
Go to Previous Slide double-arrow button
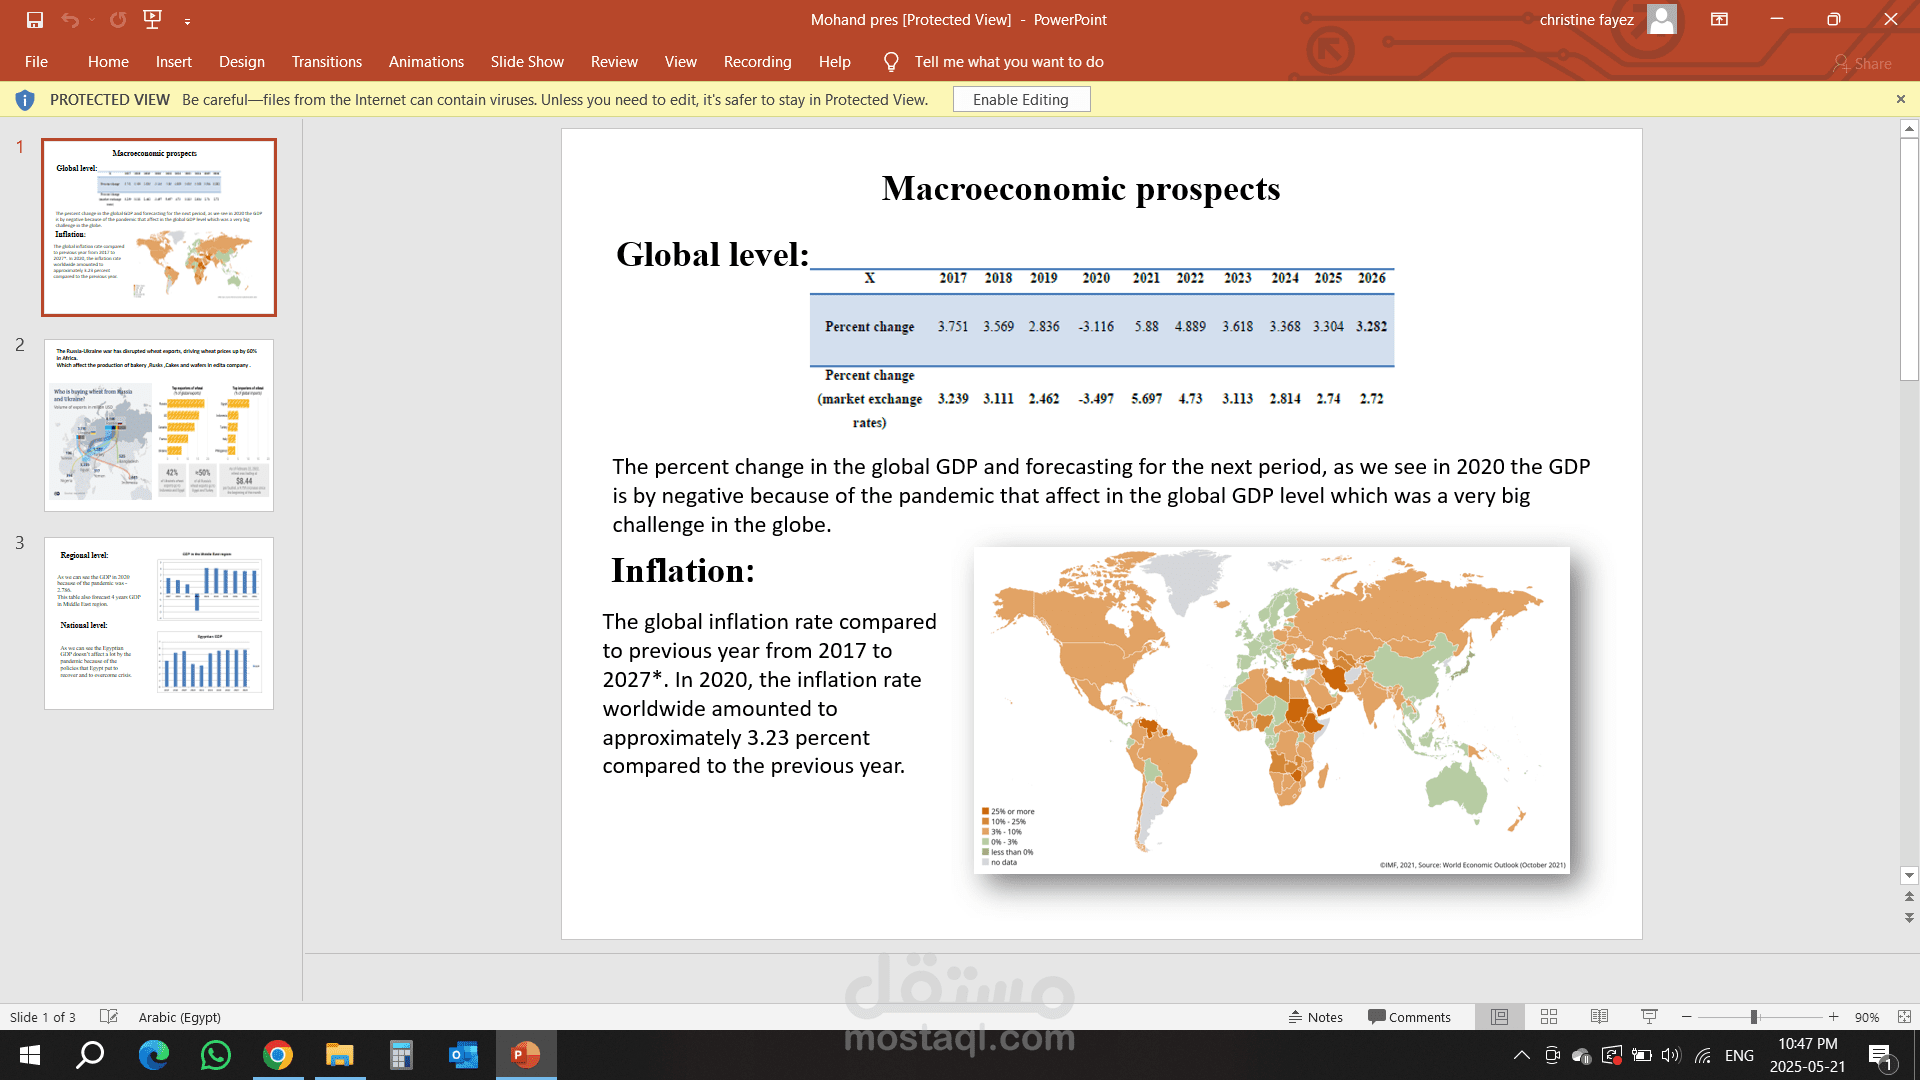(1909, 896)
